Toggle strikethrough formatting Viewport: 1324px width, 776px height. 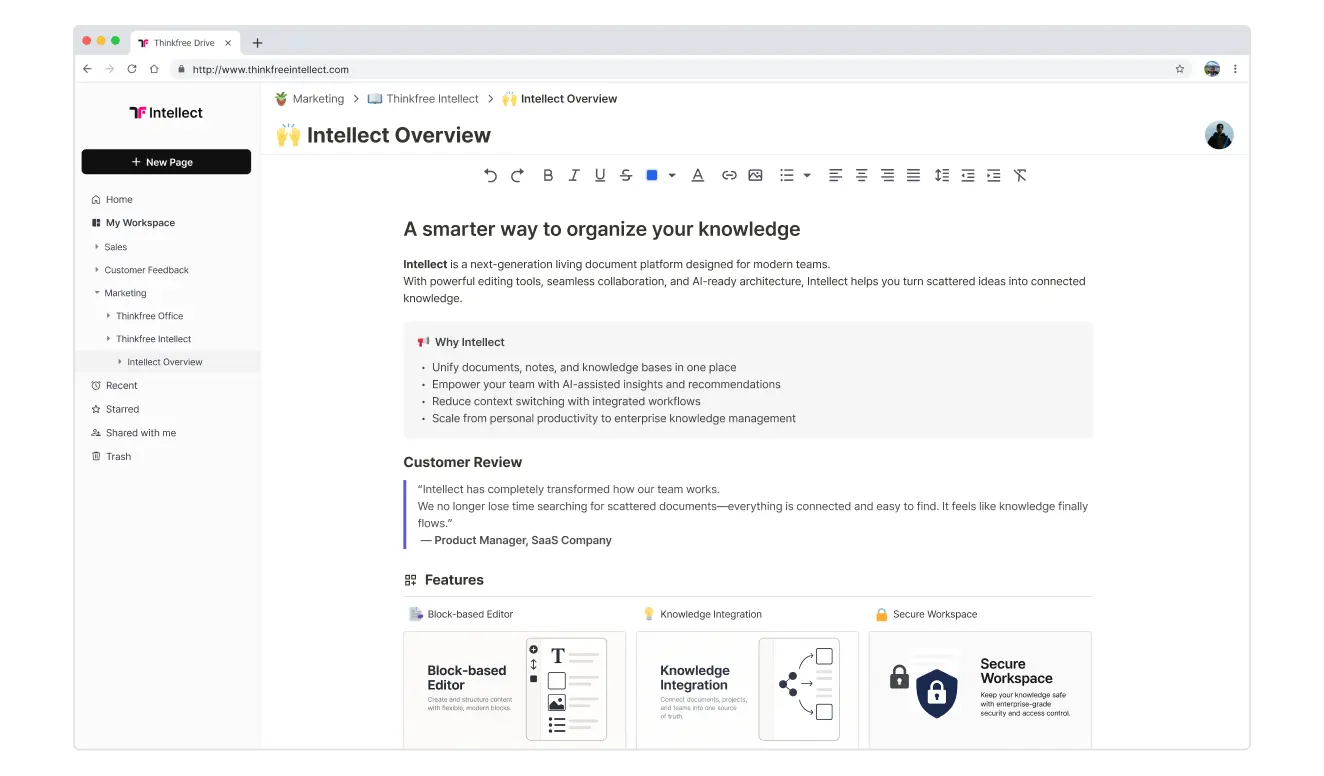click(x=626, y=175)
